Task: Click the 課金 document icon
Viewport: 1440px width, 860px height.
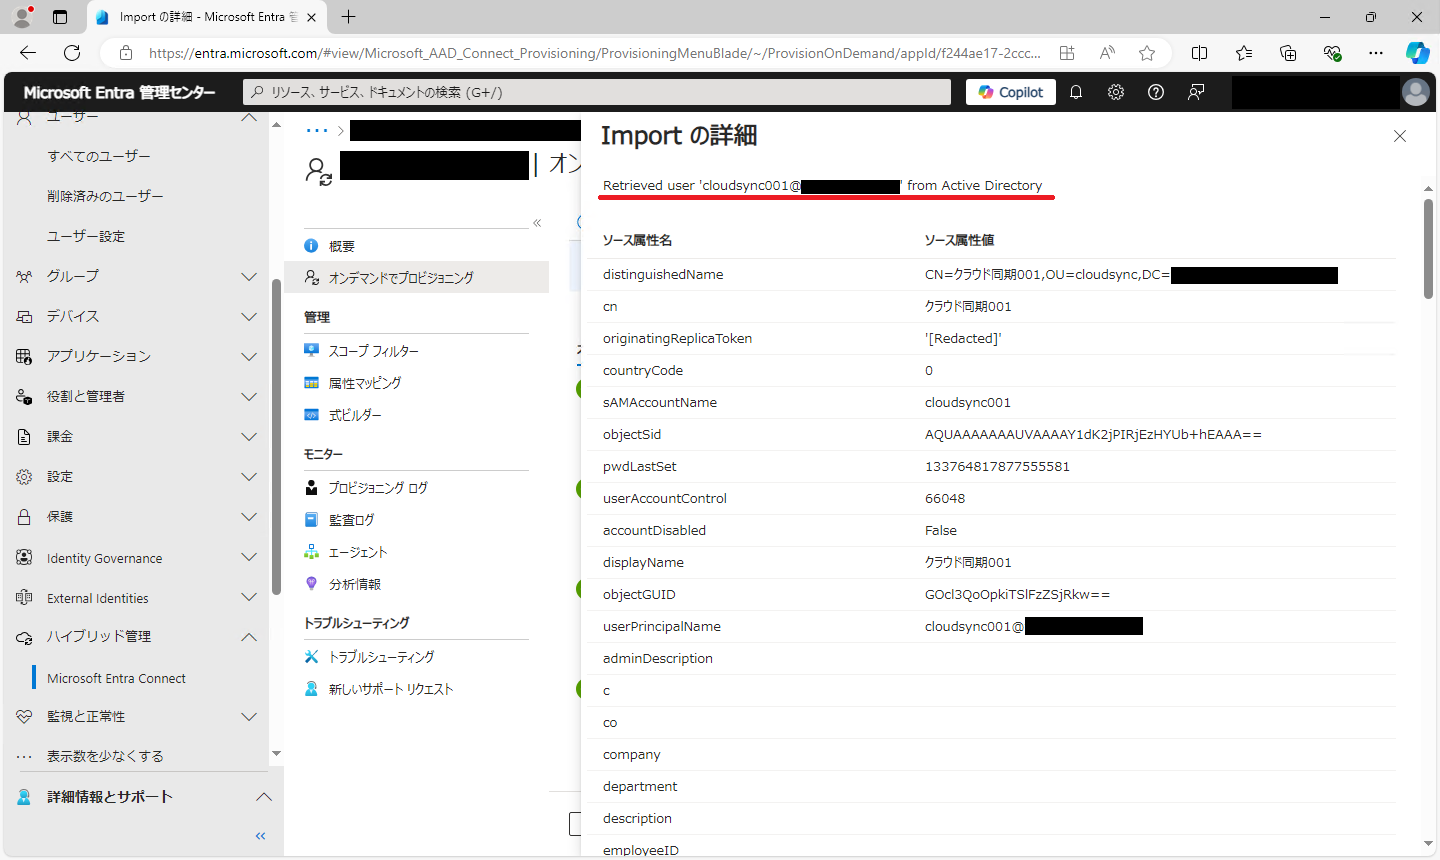Action: point(24,436)
